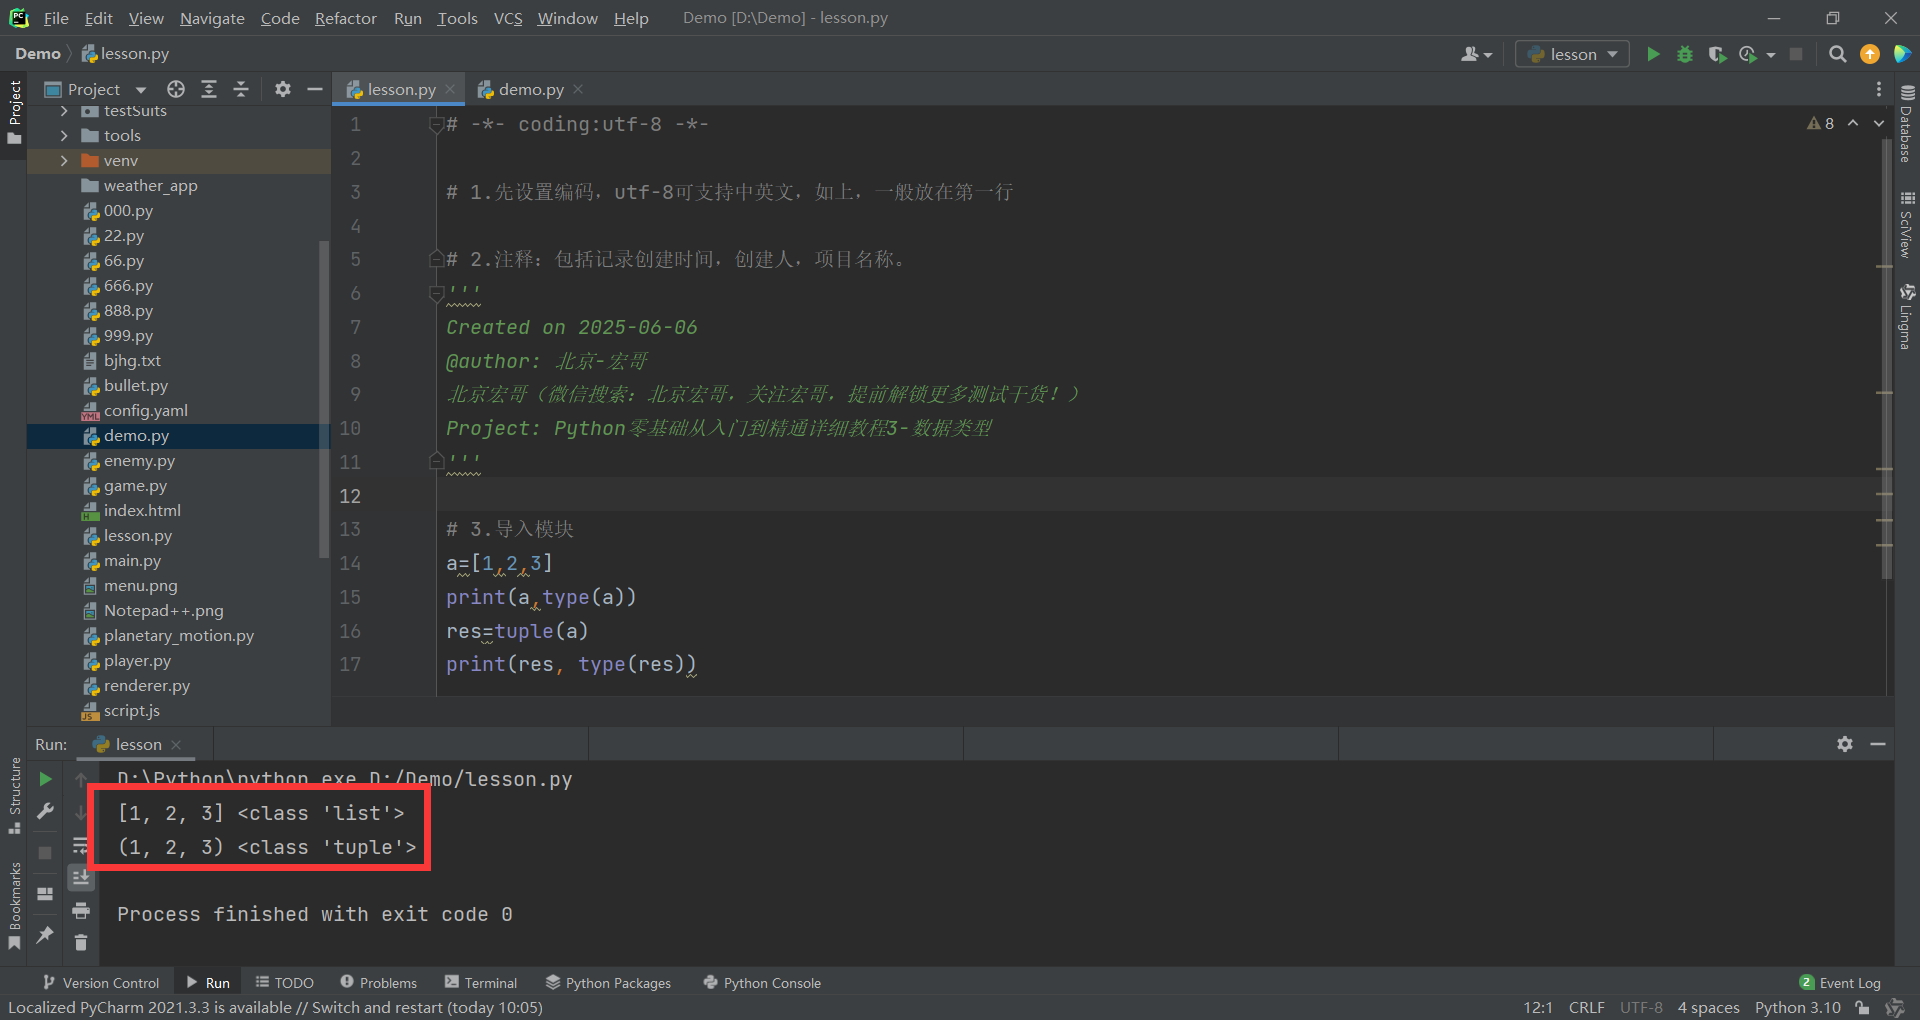The width and height of the screenshot is (1920, 1020).
Task: Run lesson with the green Run icon
Action: point(1653,54)
